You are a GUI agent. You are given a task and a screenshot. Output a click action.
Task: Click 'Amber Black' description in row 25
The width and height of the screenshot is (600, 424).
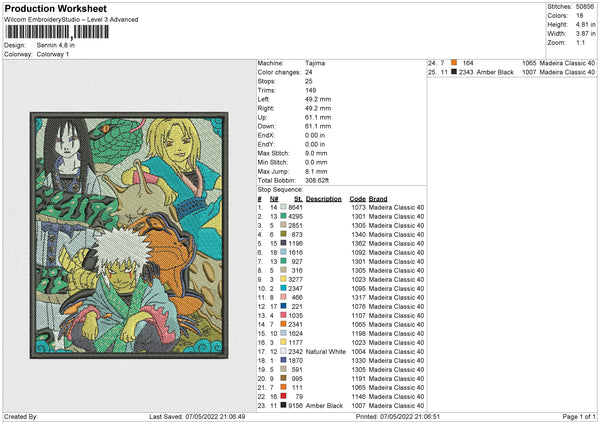pyautogui.click(x=495, y=72)
